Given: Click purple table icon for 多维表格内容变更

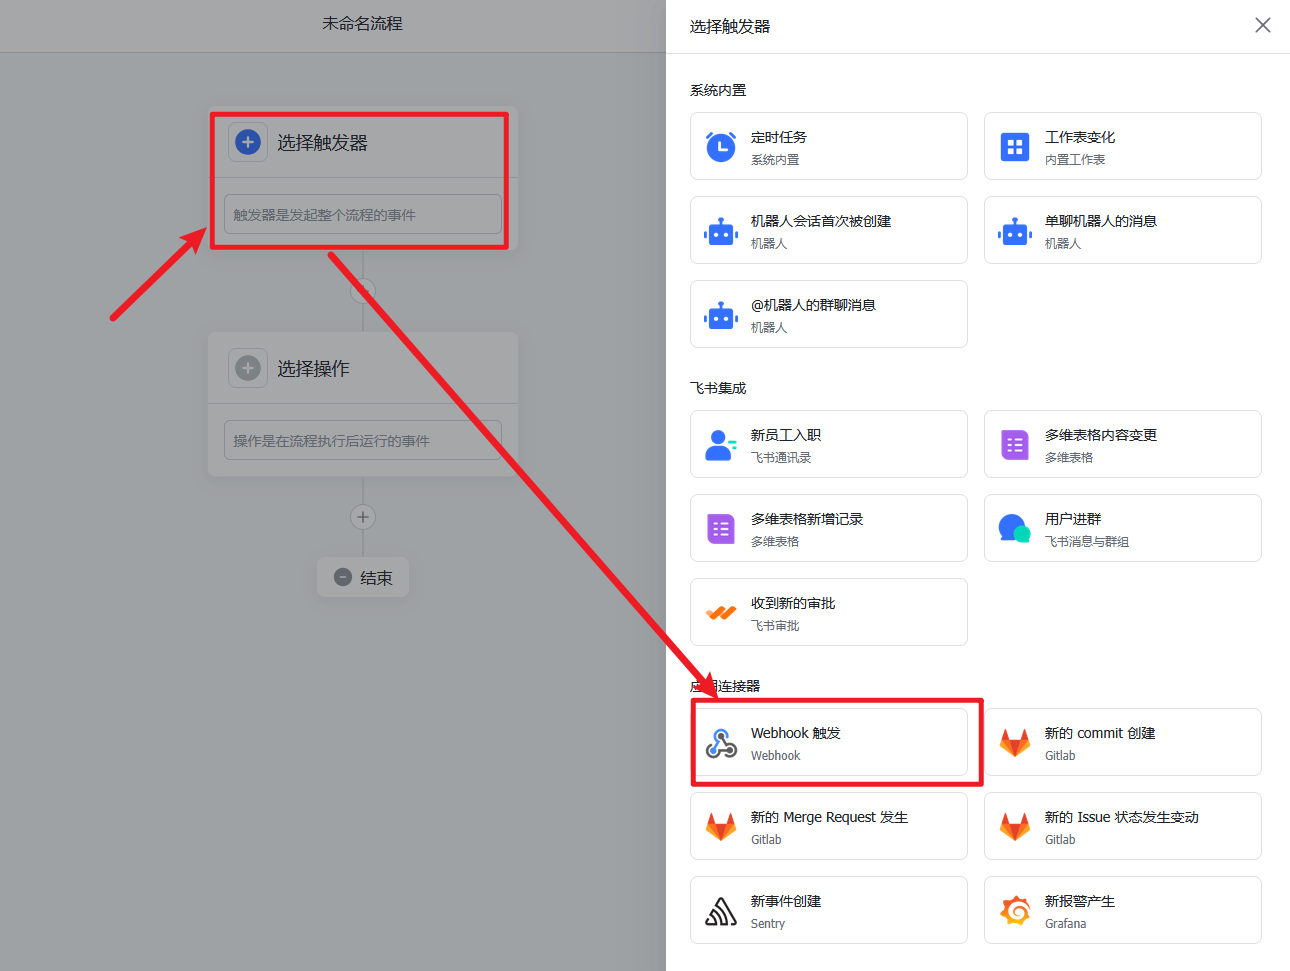Looking at the screenshot, I should coord(1015,445).
